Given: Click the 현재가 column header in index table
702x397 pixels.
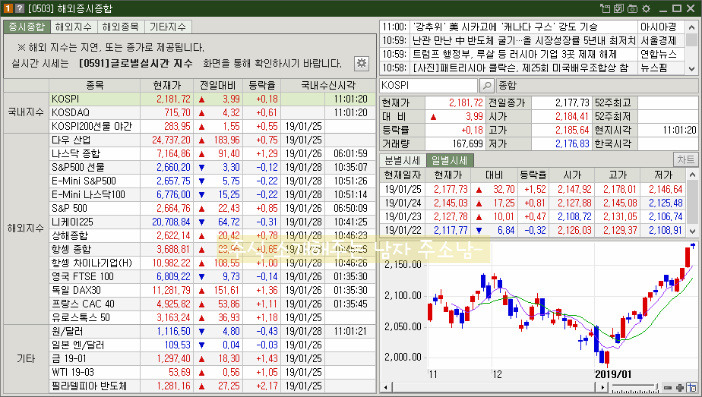Looking at the screenshot, I should [167, 85].
